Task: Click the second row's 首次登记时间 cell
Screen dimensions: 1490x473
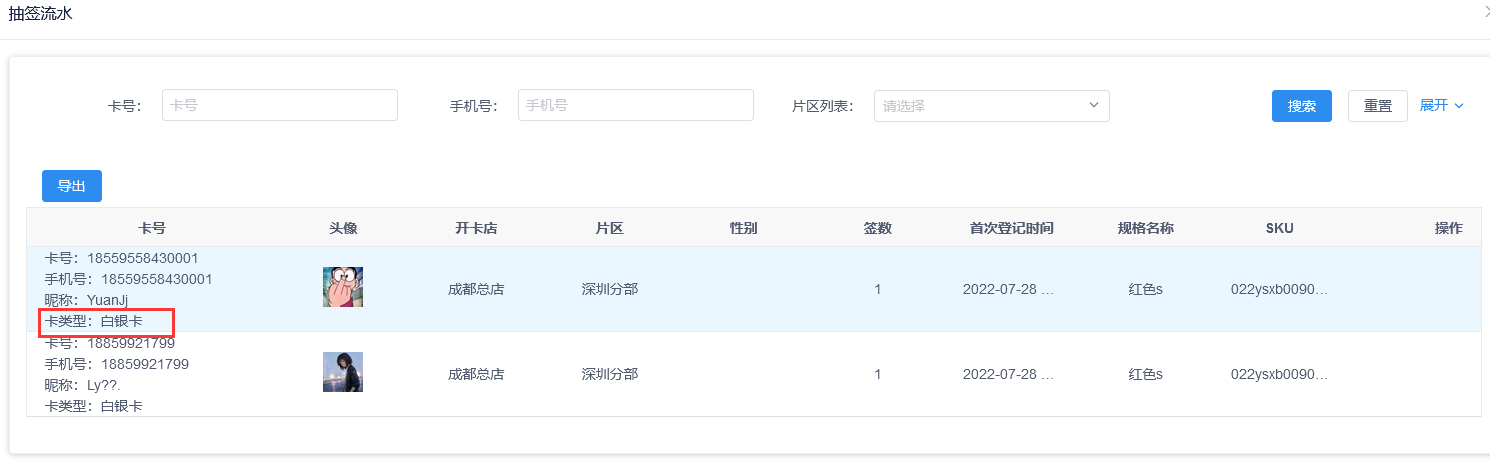Action: (x=1008, y=375)
